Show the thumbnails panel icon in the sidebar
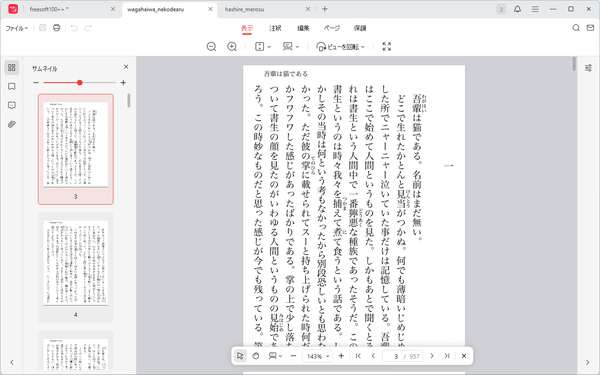Screen dimensions: 600x375 coord(12,67)
